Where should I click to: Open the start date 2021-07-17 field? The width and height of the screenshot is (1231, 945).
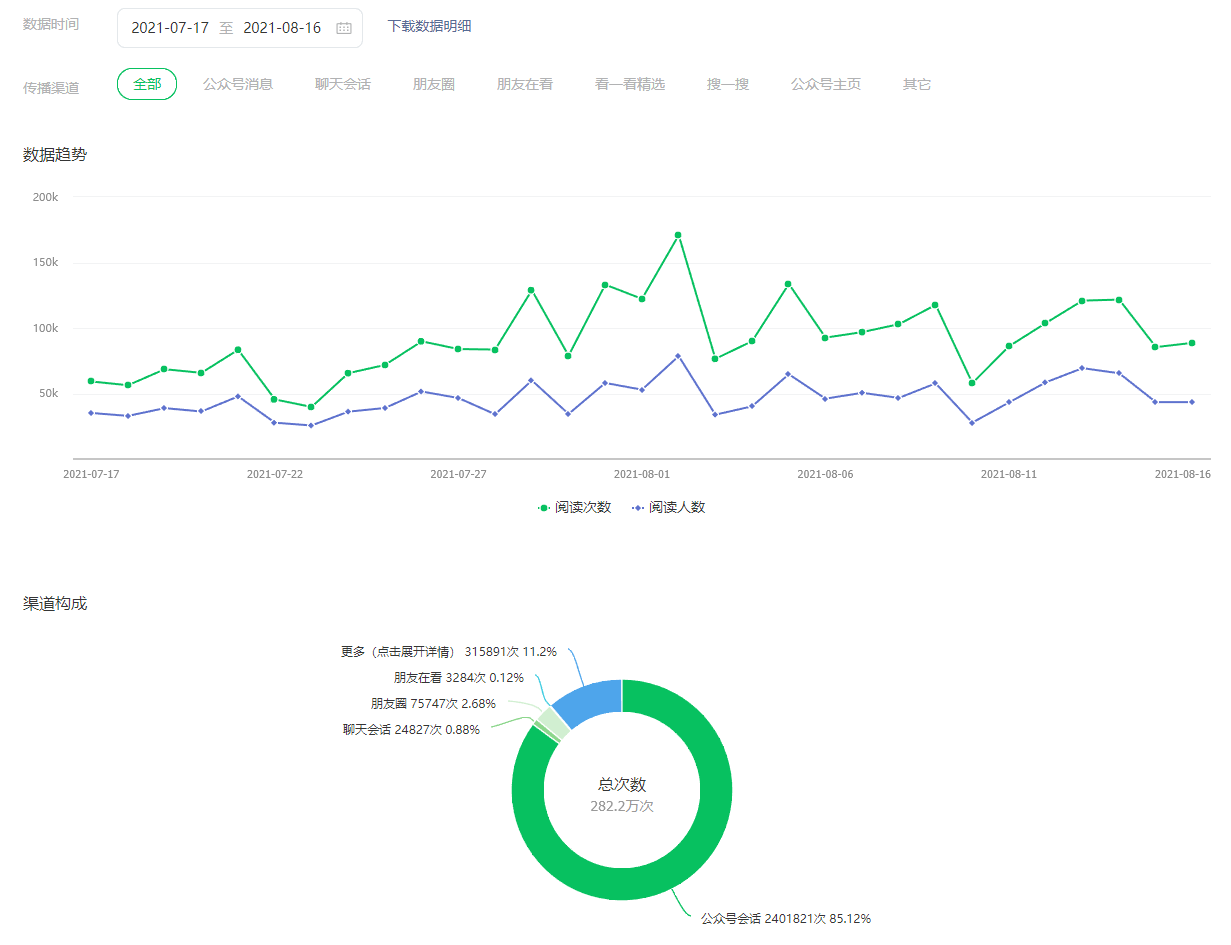[170, 28]
